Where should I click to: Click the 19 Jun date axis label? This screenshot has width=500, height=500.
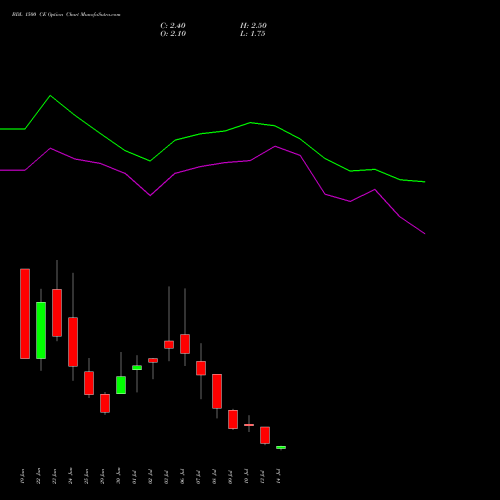click(23, 476)
